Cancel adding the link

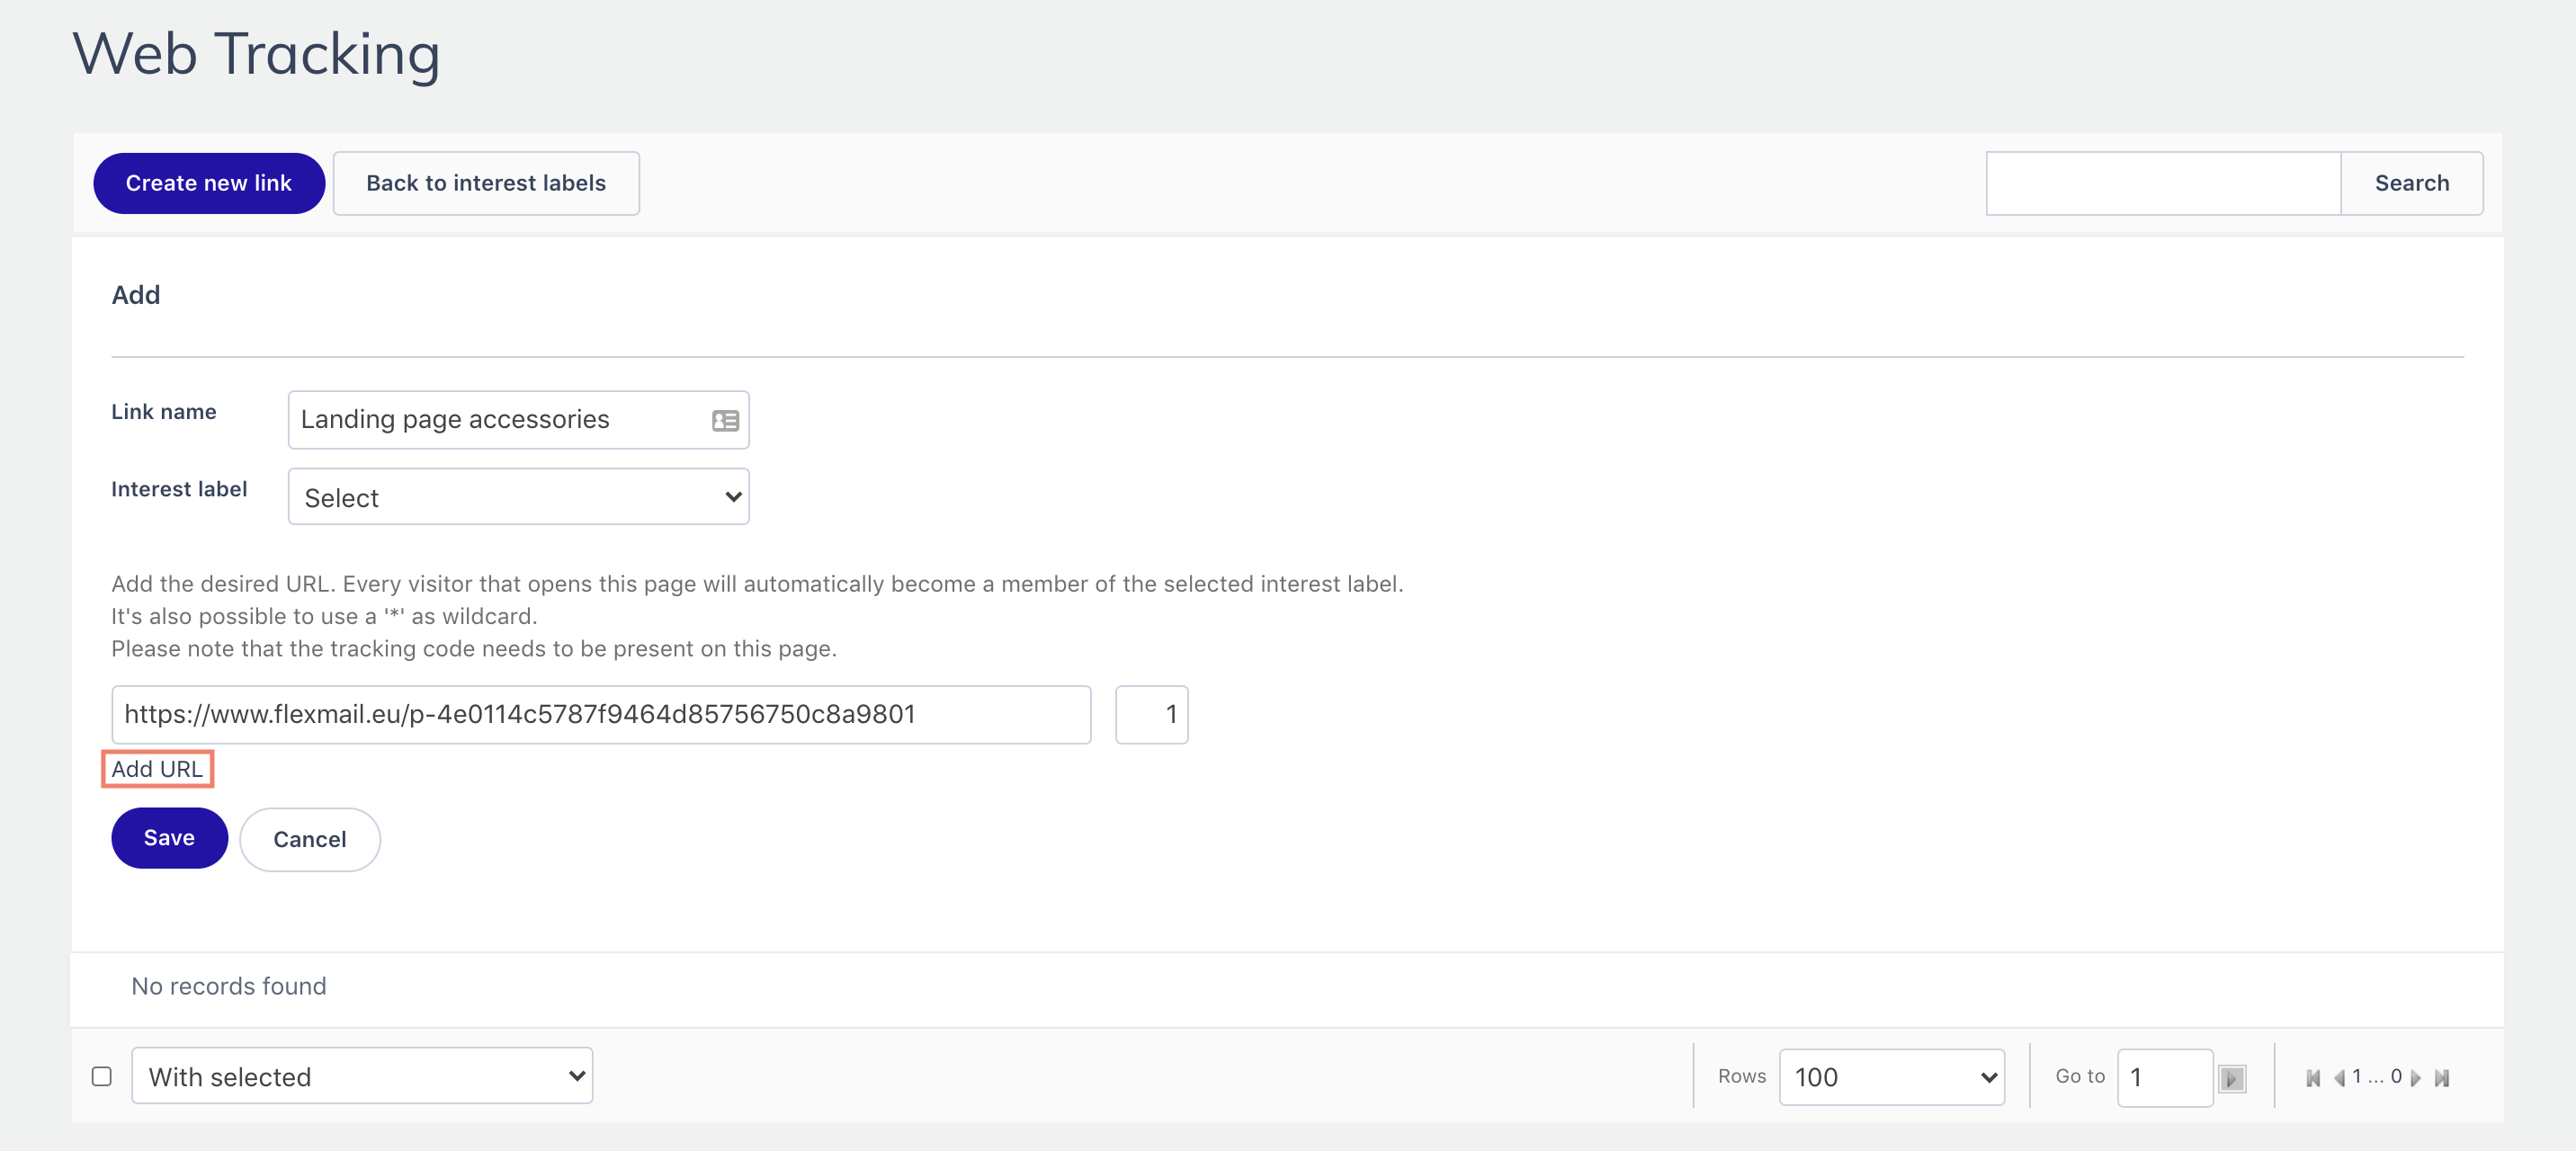pos(309,839)
